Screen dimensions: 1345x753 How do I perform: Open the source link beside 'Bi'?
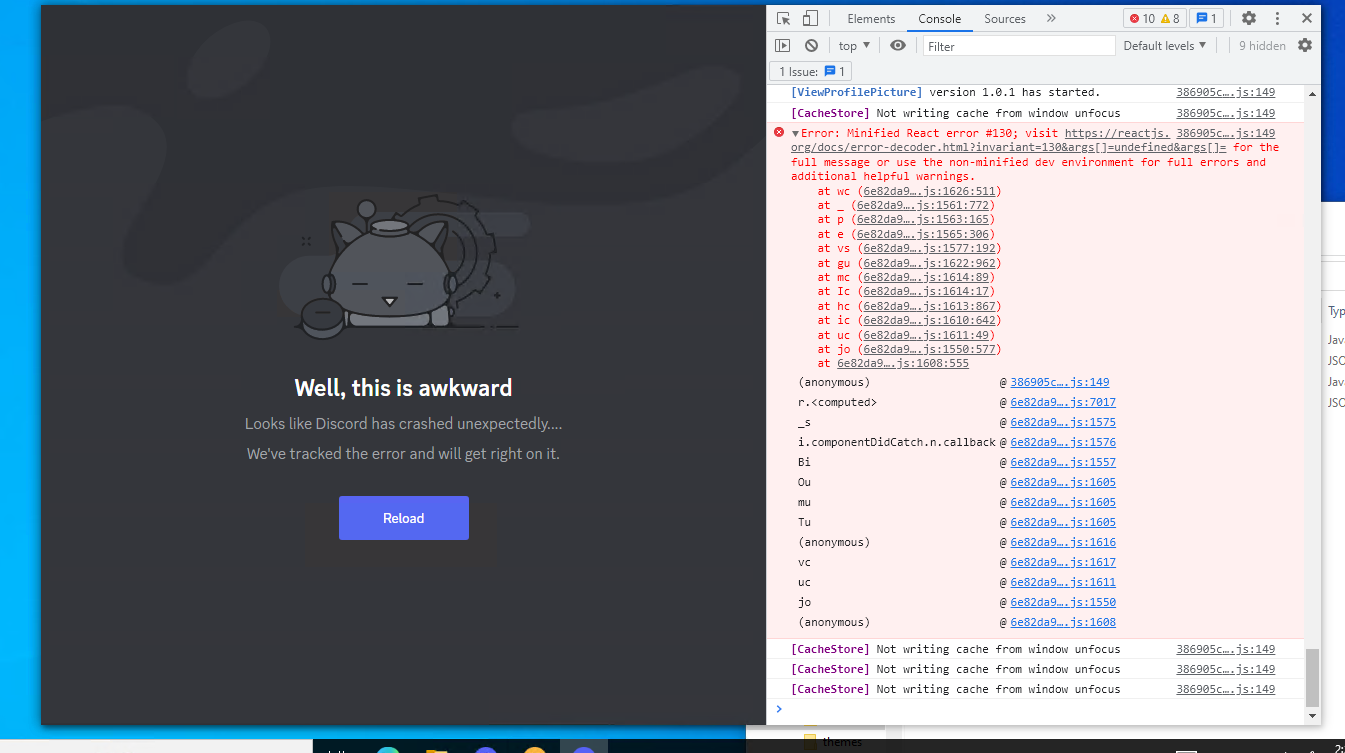(1063, 462)
